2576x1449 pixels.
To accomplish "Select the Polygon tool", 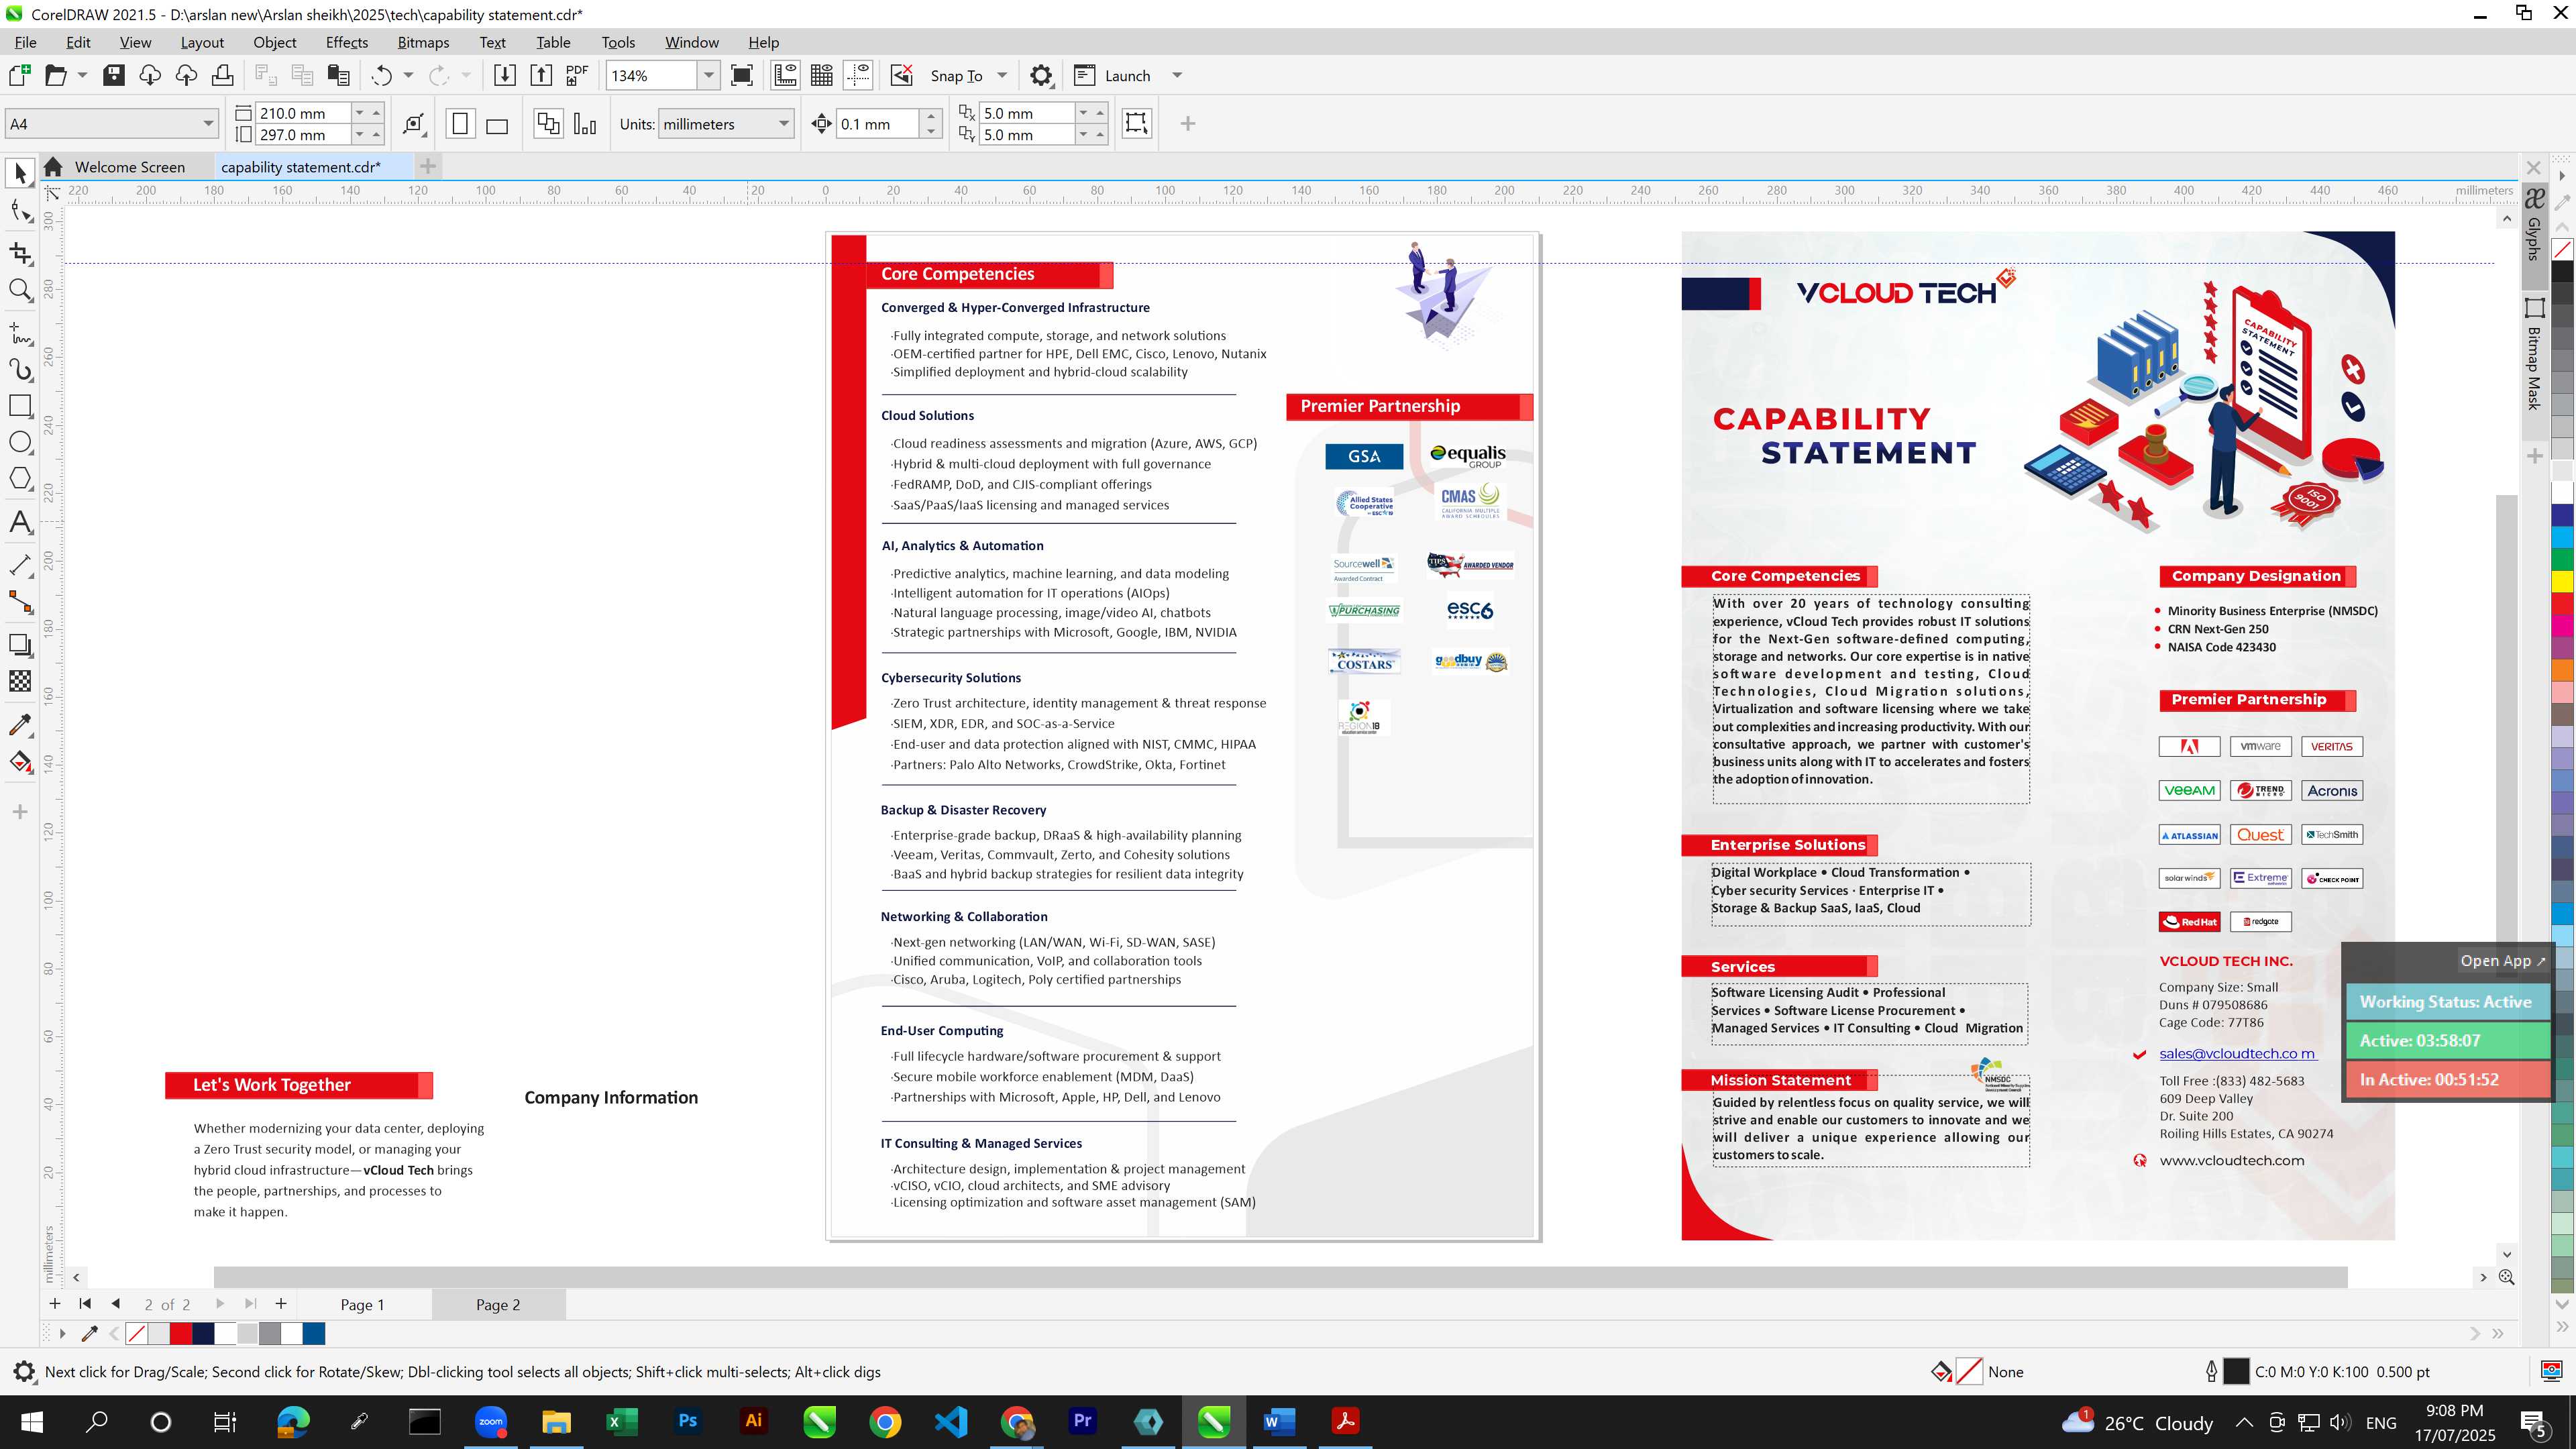I will pos(20,478).
